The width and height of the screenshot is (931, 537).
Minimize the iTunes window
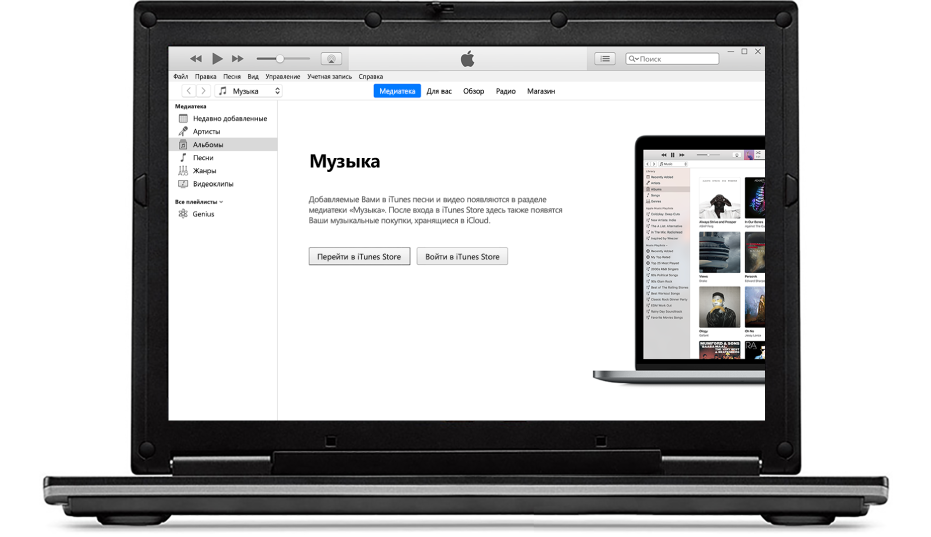(730, 52)
